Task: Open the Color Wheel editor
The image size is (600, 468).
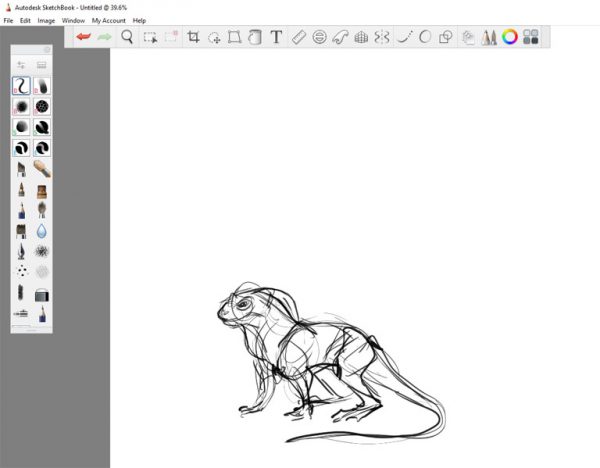Action: pos(510,37)
